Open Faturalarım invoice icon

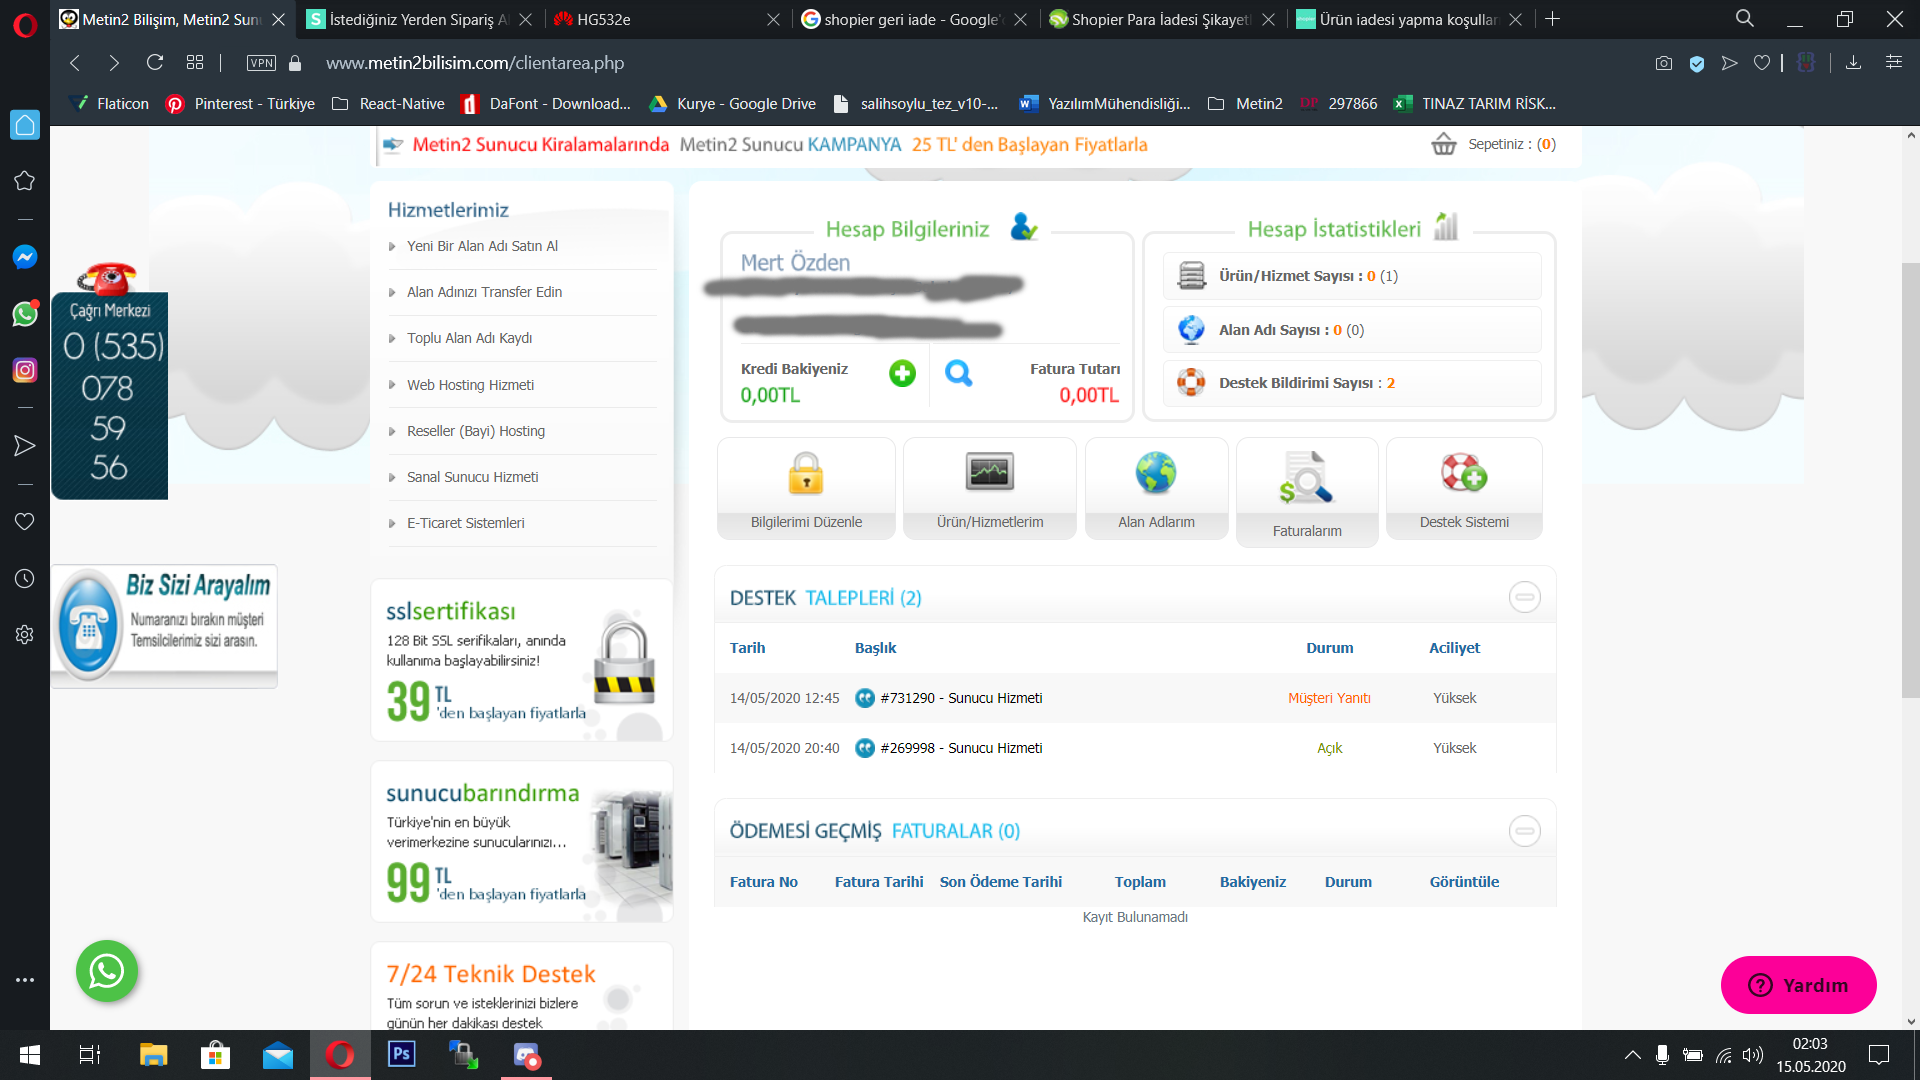tap(1306, 477)
